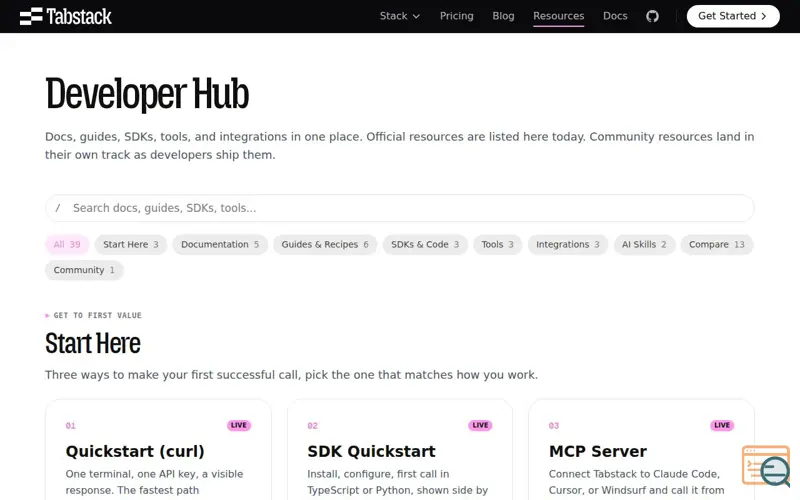Filter by Guides & Recipes
The image size is (800, 500).
point(325,244)
